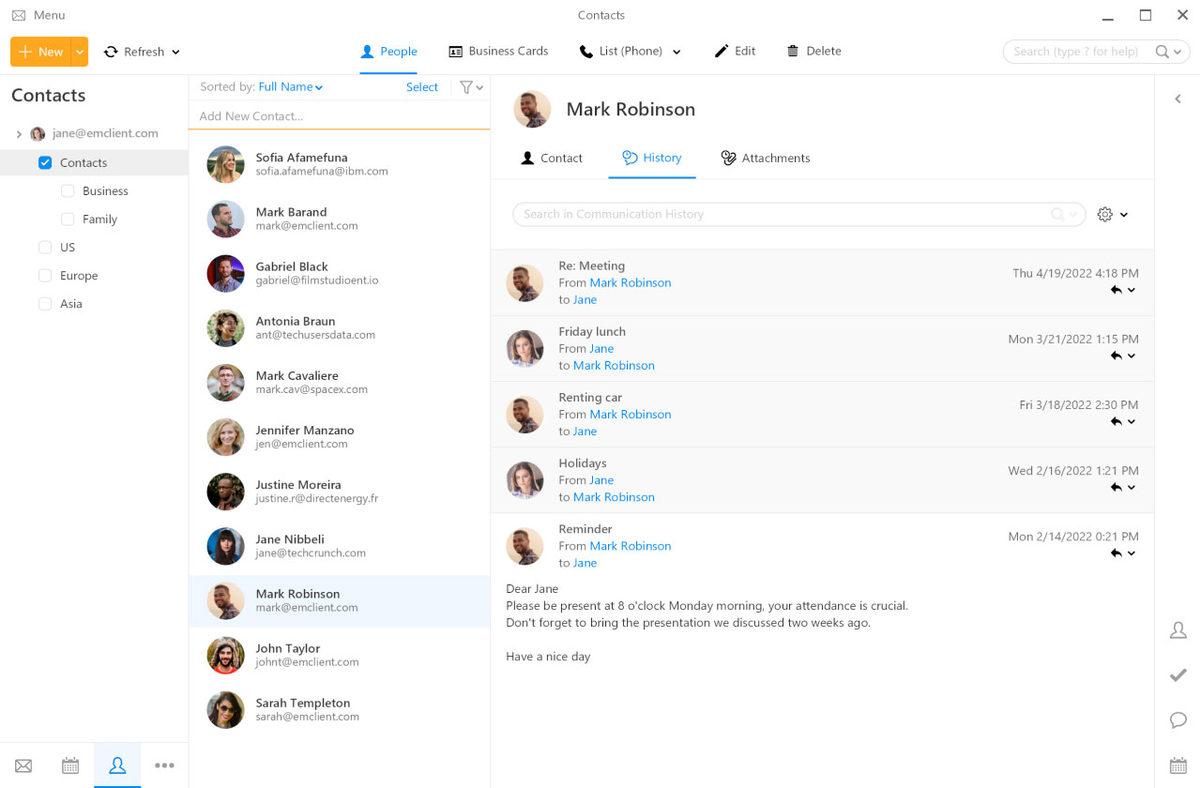Expand the jane@emclient.com account tree

pos(19,134)
